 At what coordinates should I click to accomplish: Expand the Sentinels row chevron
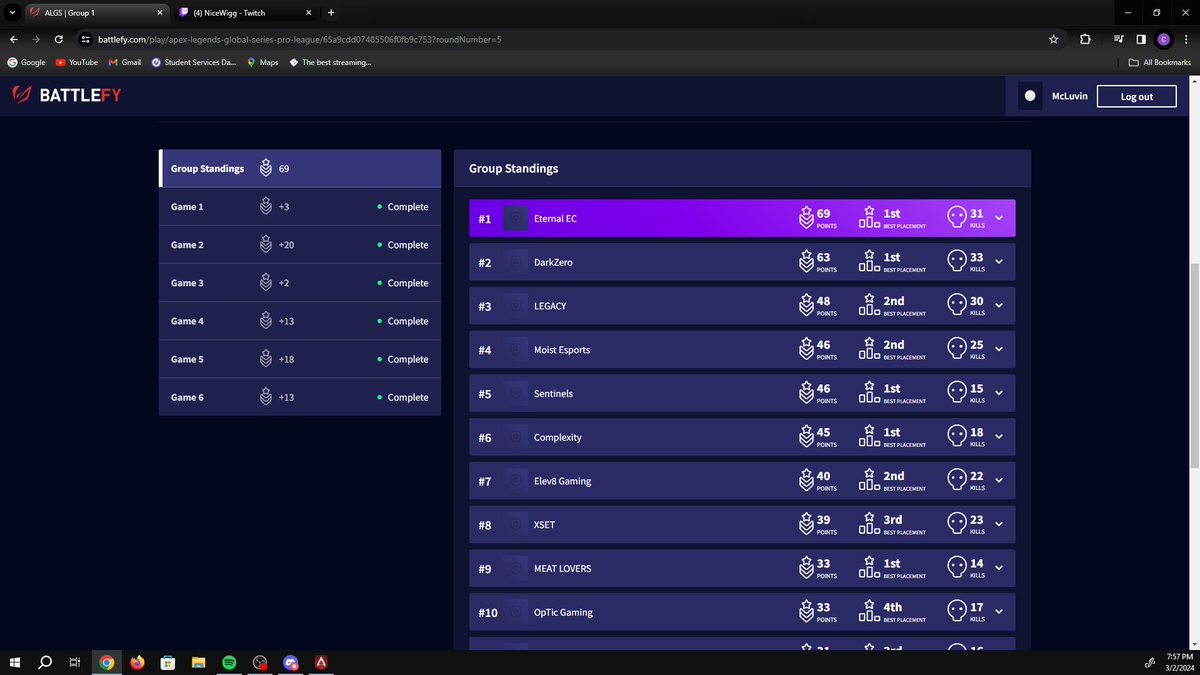[999, 394]
